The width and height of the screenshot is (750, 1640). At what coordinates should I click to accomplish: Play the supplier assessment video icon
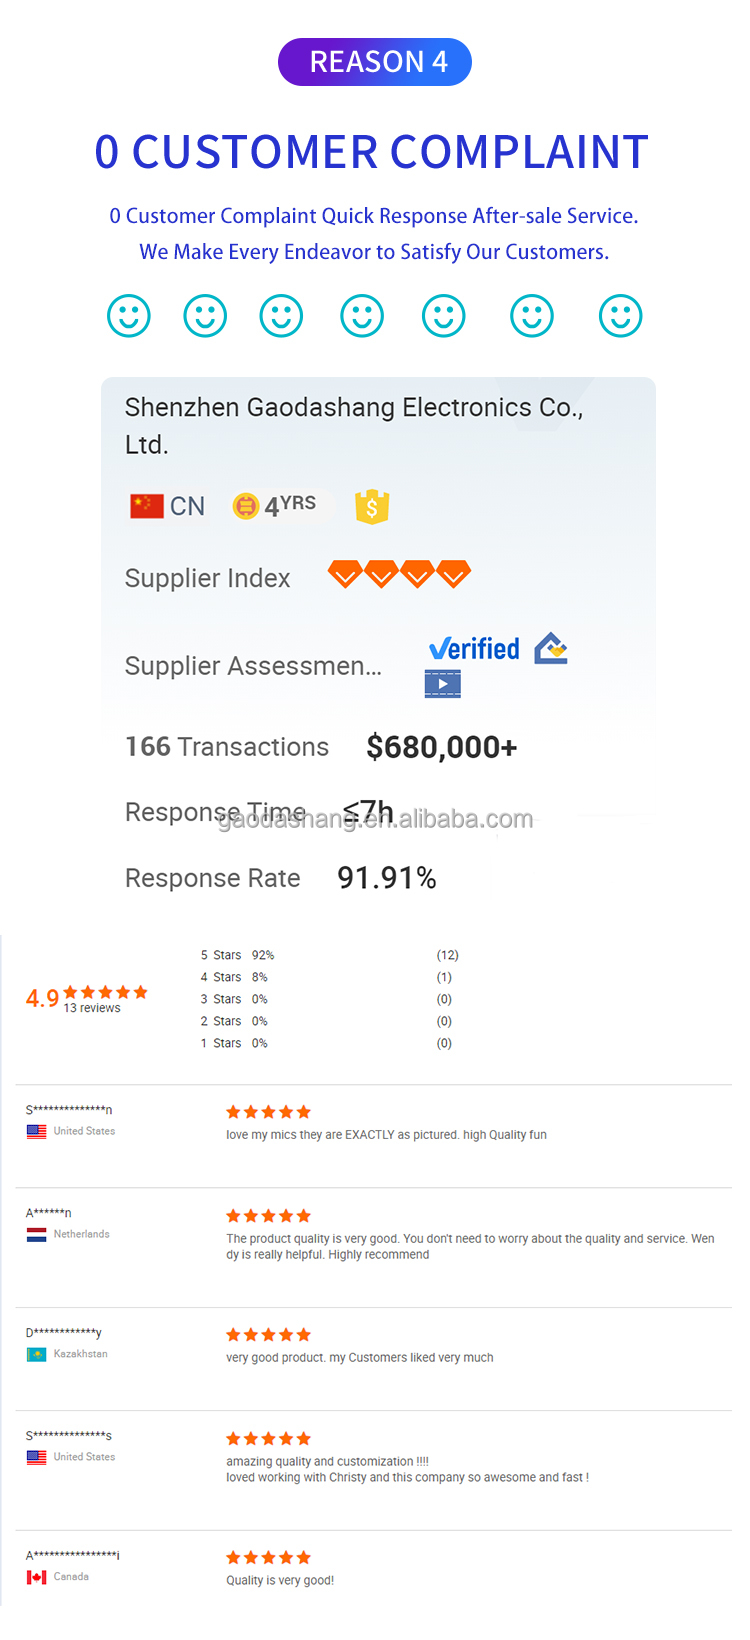coord(442,684)
